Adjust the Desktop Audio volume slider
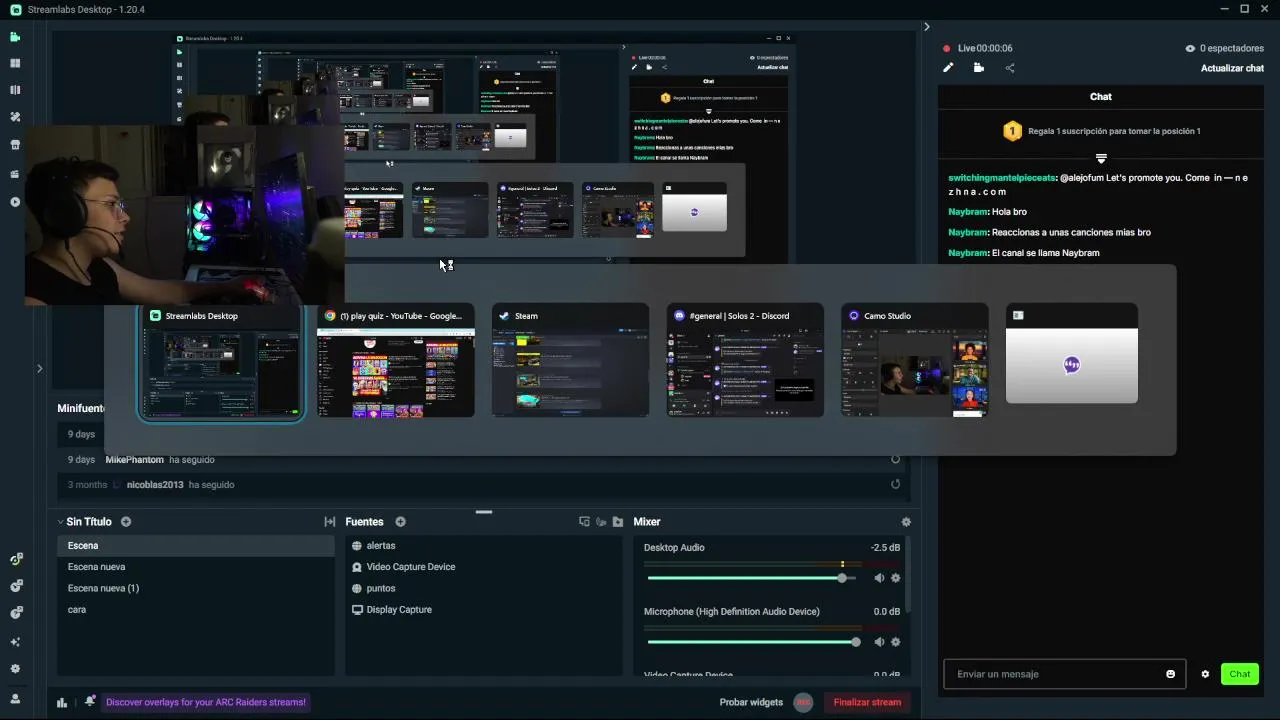This screenshot has width=1280, height=720. click(x=751, y=578)
